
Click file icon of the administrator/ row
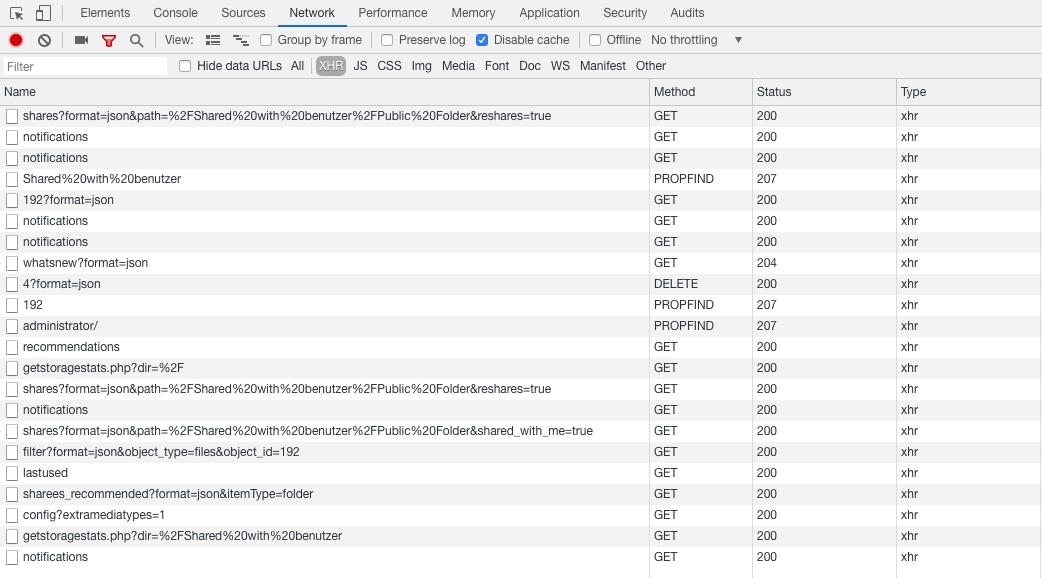[x=12, y=326]
